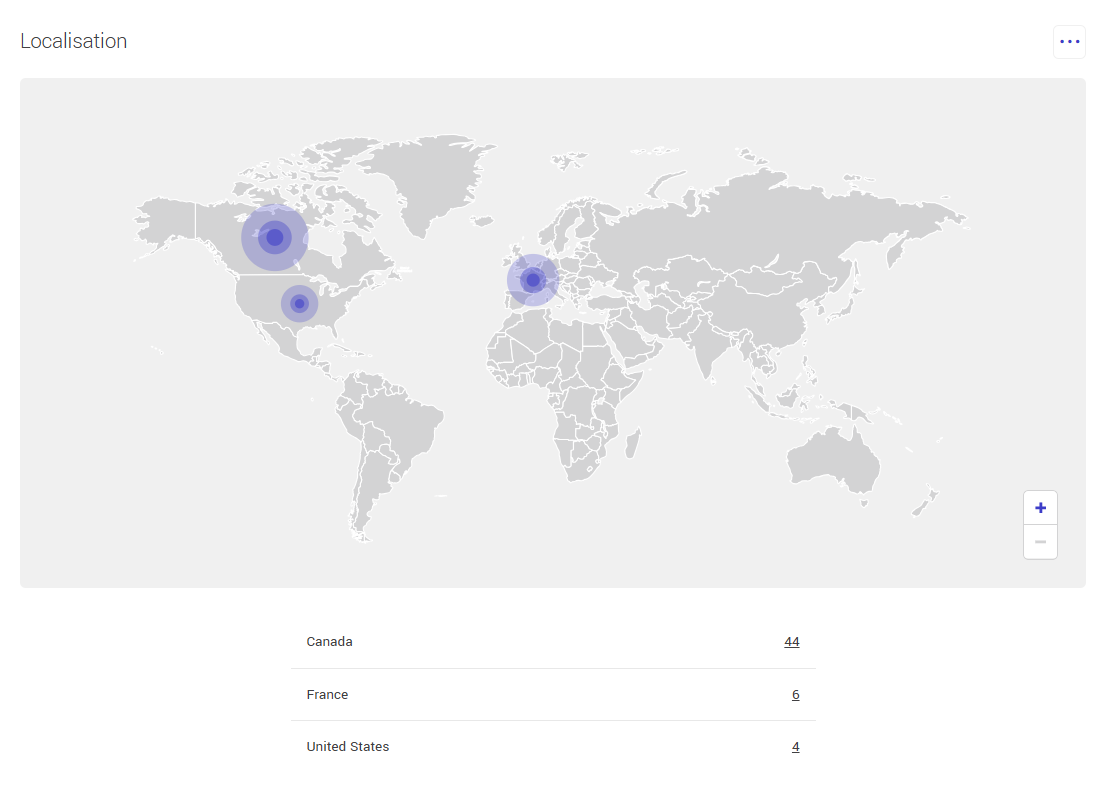The image size is (1102, 793).
Task: Zoom out of the map with minus button
Action: coord(1040,542)
